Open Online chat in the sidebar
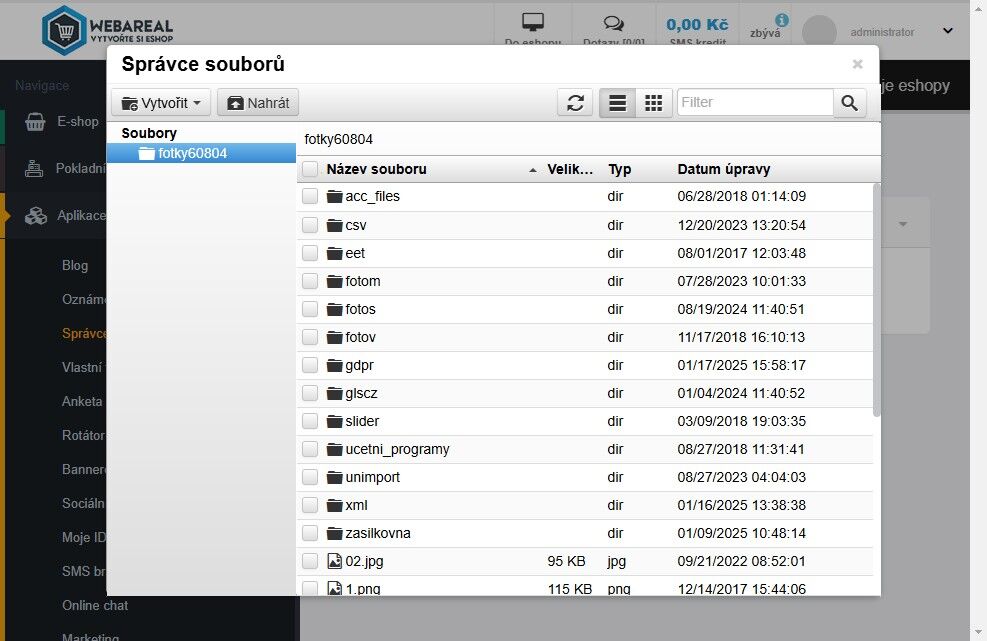This screenshot has width=987, height=641. pos(95,605)
